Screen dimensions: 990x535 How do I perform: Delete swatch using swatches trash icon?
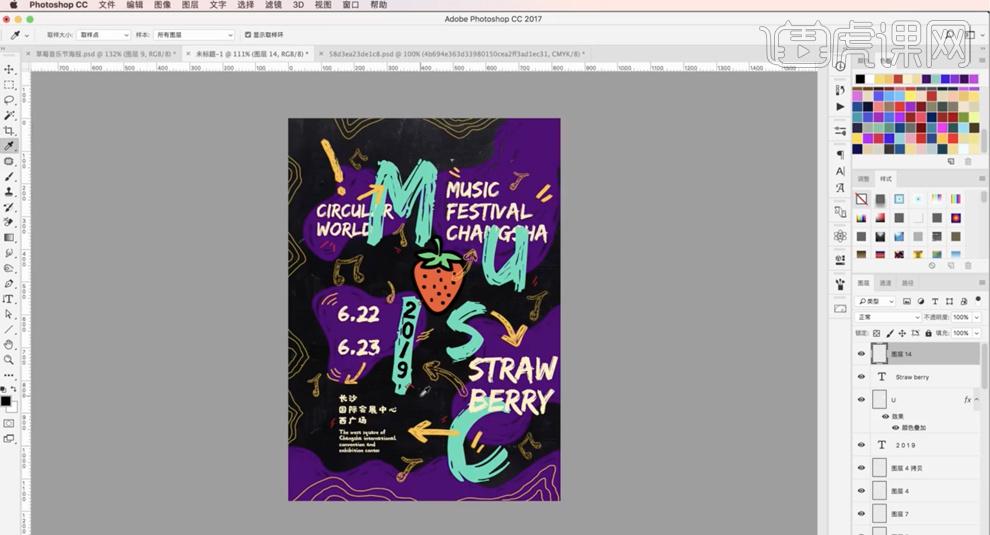tap(968, 162)
